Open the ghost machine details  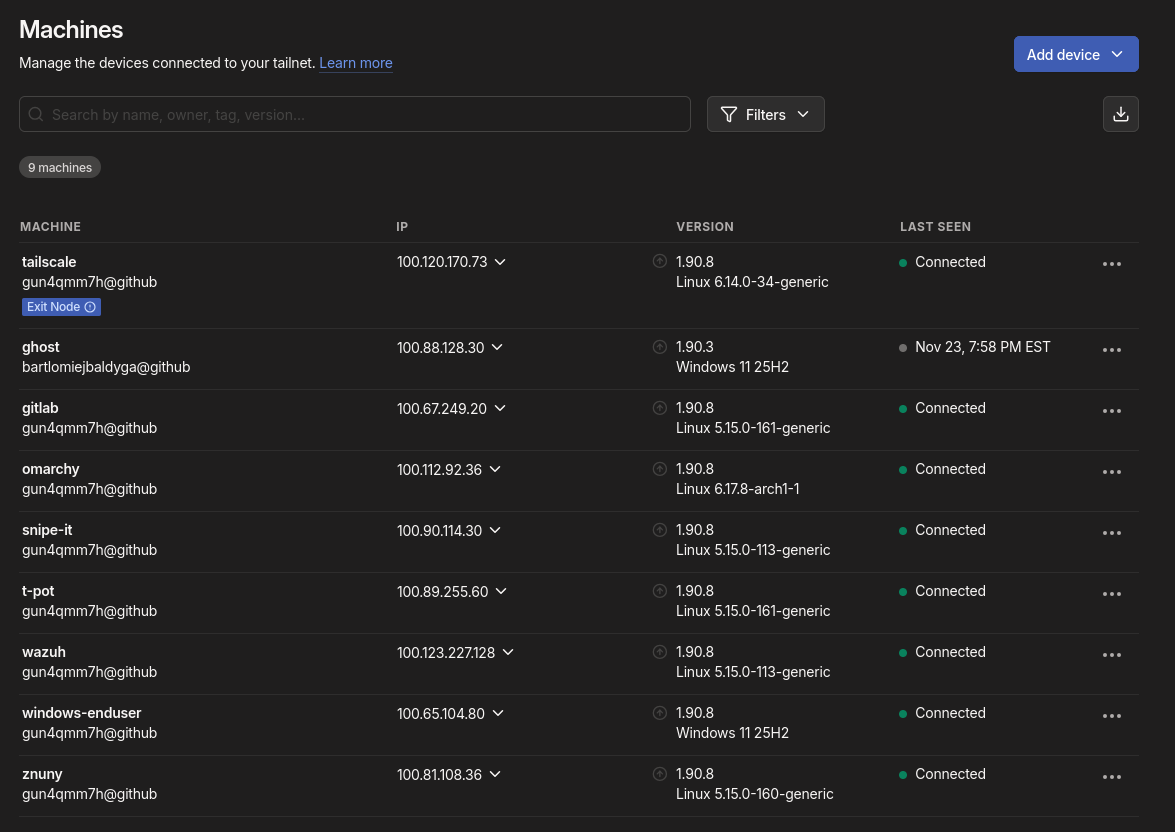click(x=41, y=347)
